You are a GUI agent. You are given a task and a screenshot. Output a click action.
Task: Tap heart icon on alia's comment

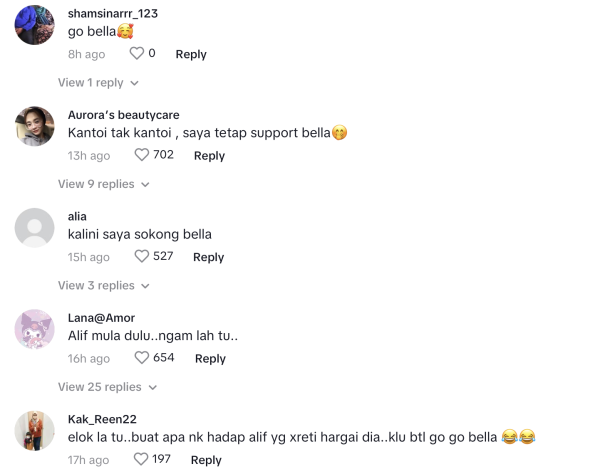coord(142,256)
